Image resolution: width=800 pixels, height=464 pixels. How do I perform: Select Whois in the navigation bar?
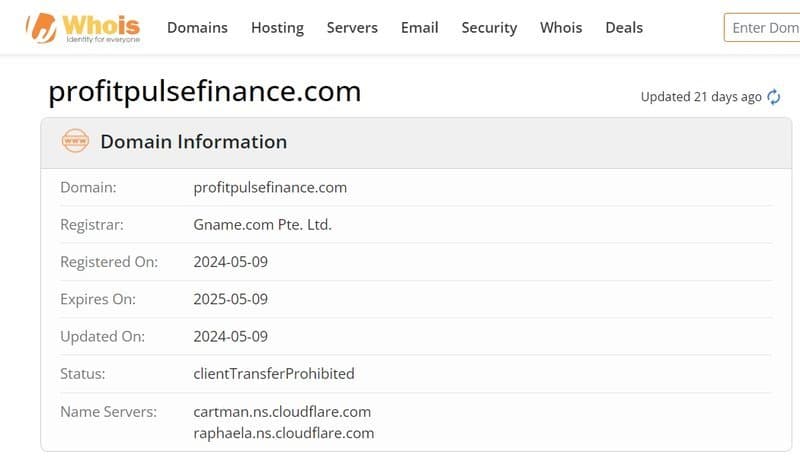[561, 28]
